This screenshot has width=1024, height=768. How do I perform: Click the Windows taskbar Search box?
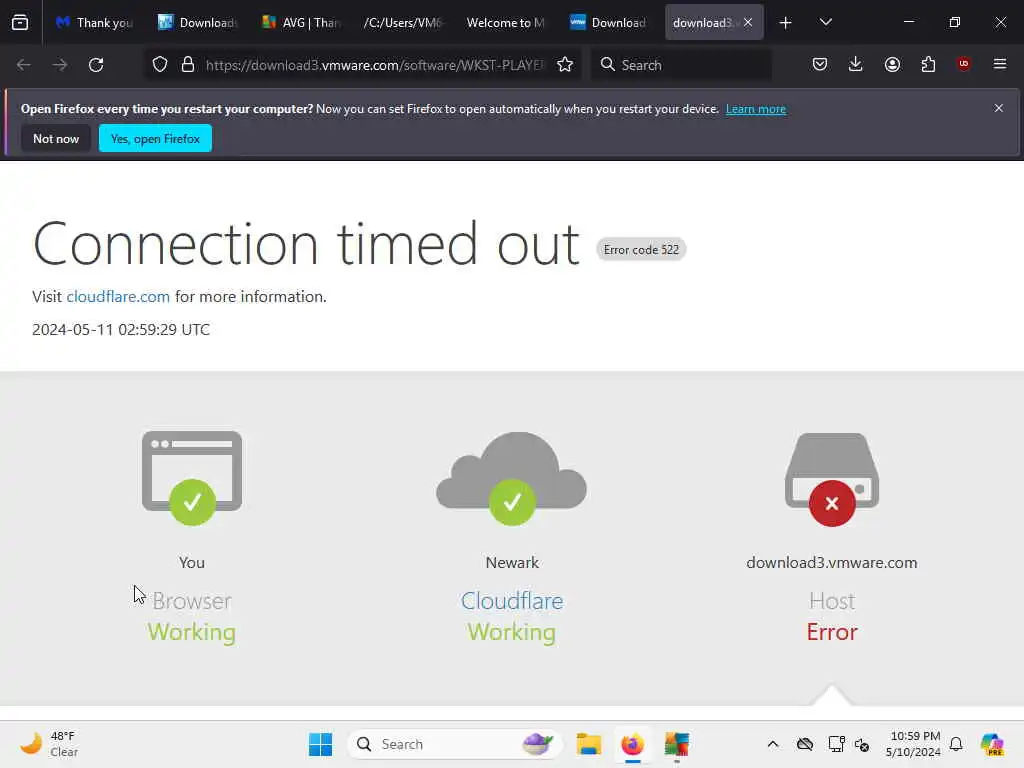(455, 744)
